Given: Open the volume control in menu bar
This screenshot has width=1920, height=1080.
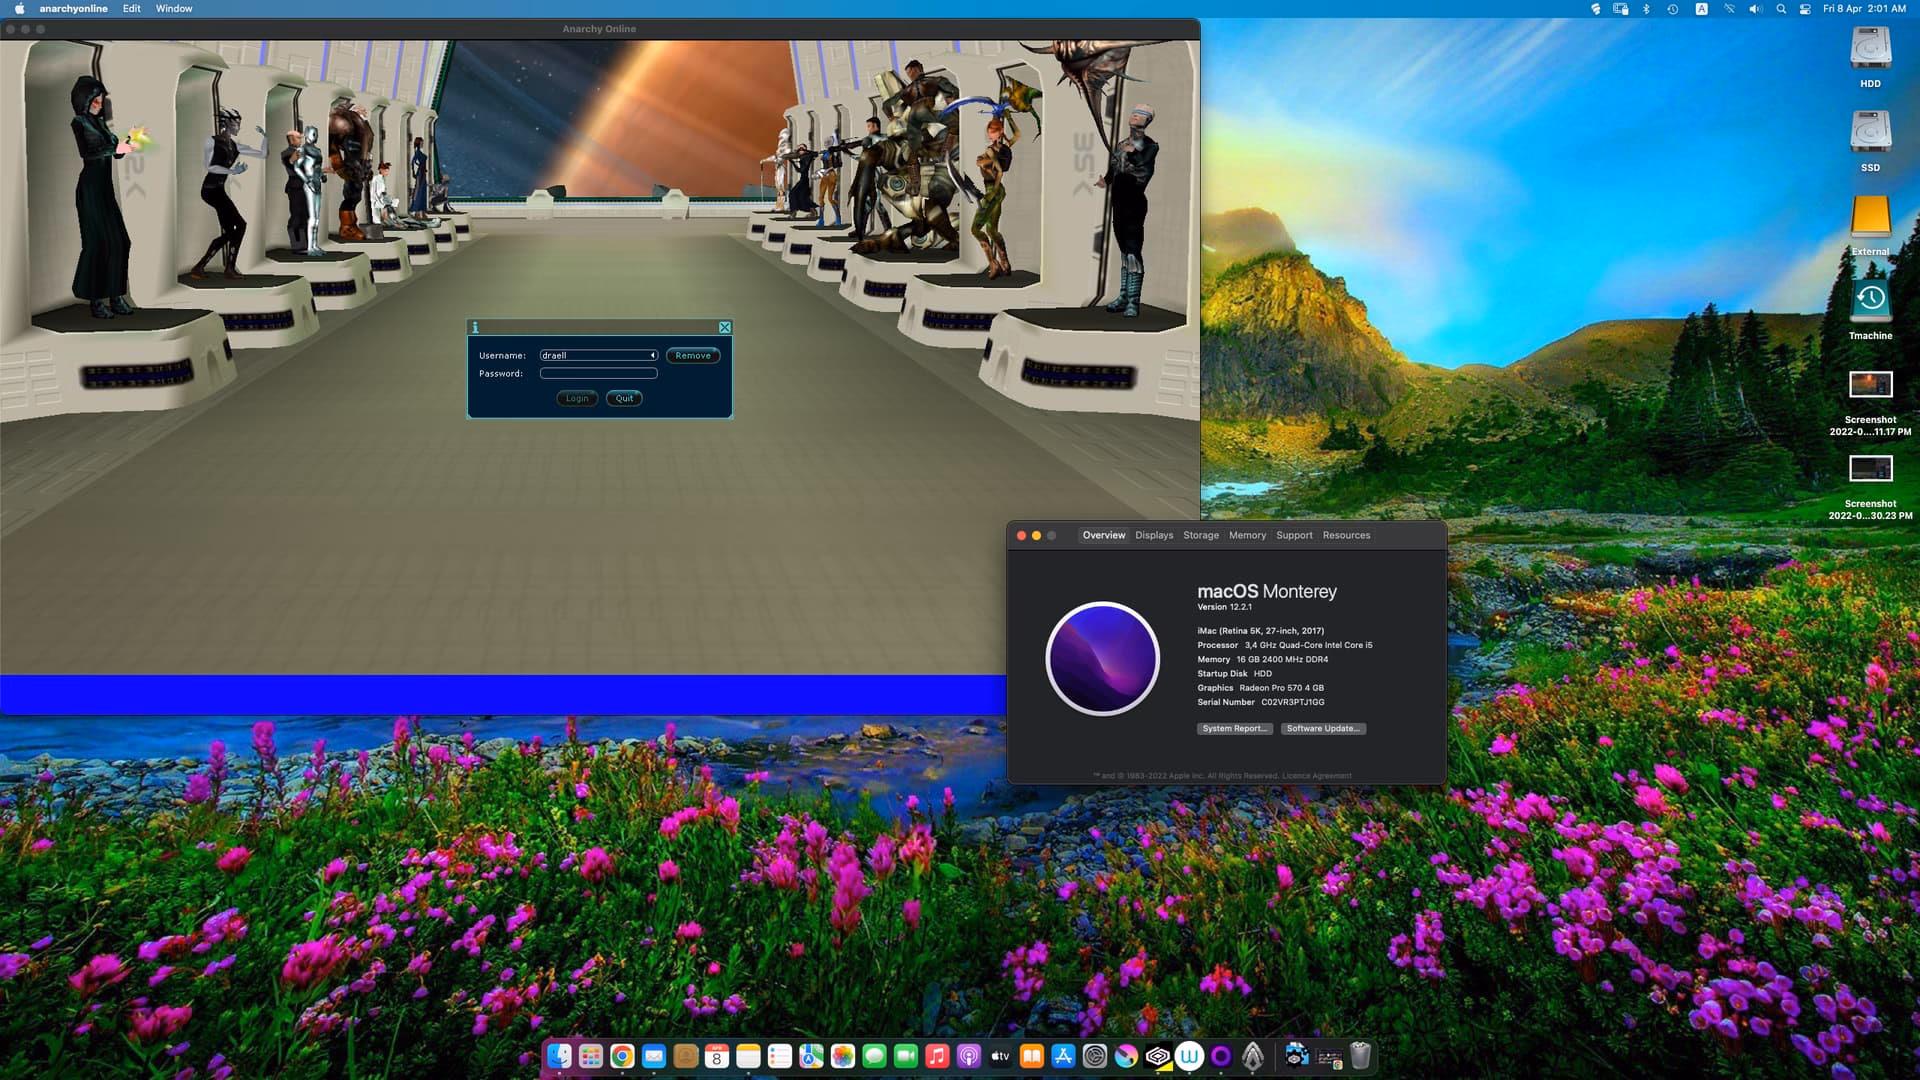Looking at the screenshot, I should (1755, 9).
